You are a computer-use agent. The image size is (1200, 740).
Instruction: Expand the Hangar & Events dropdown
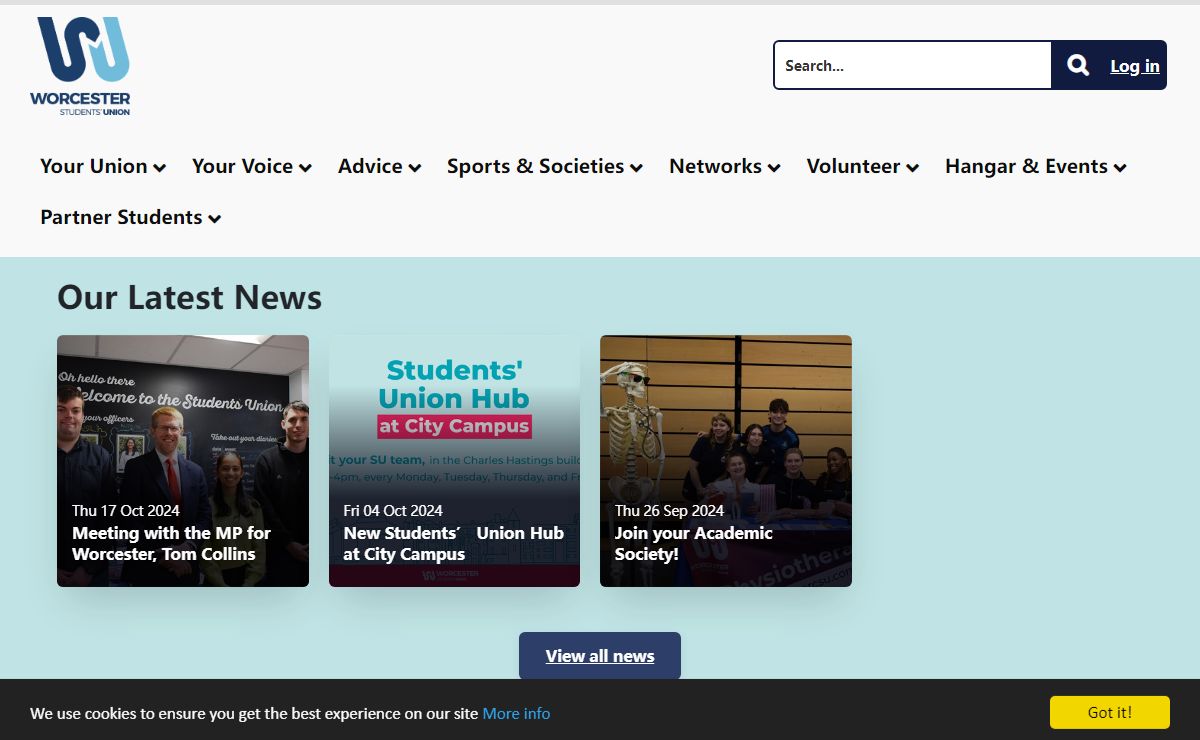coord(1036,167)
